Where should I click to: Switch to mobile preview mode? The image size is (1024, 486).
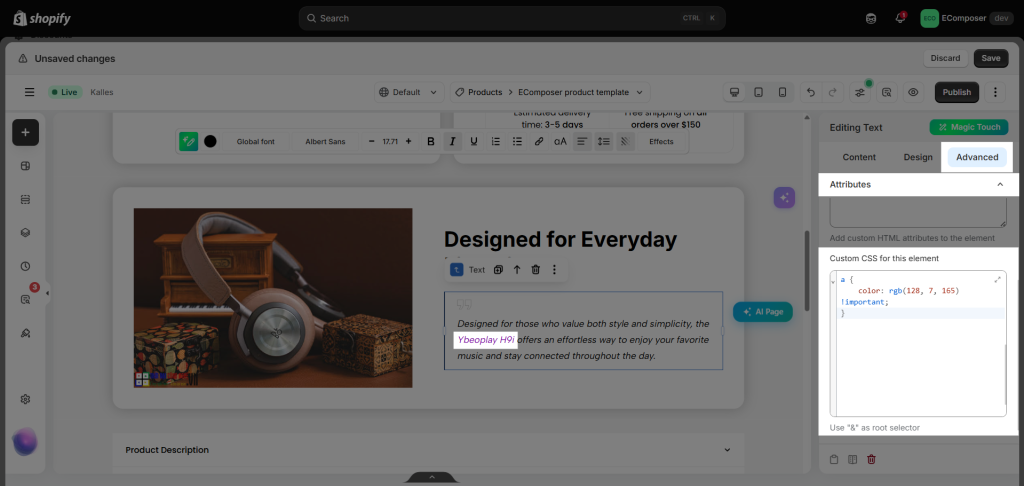782,92
